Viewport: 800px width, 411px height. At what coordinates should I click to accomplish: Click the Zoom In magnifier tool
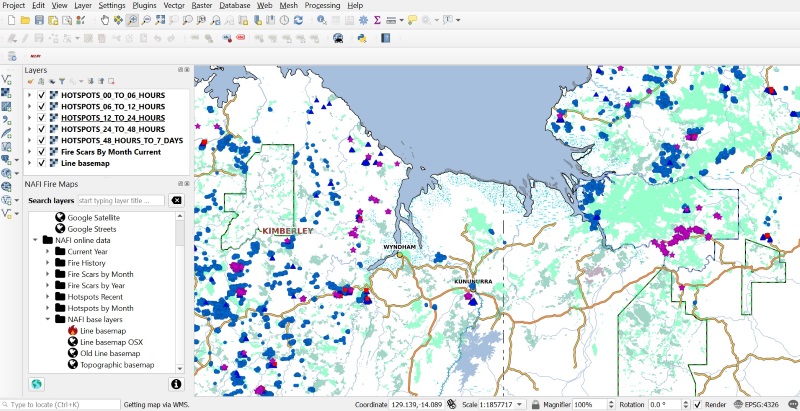tap(132, 20)
